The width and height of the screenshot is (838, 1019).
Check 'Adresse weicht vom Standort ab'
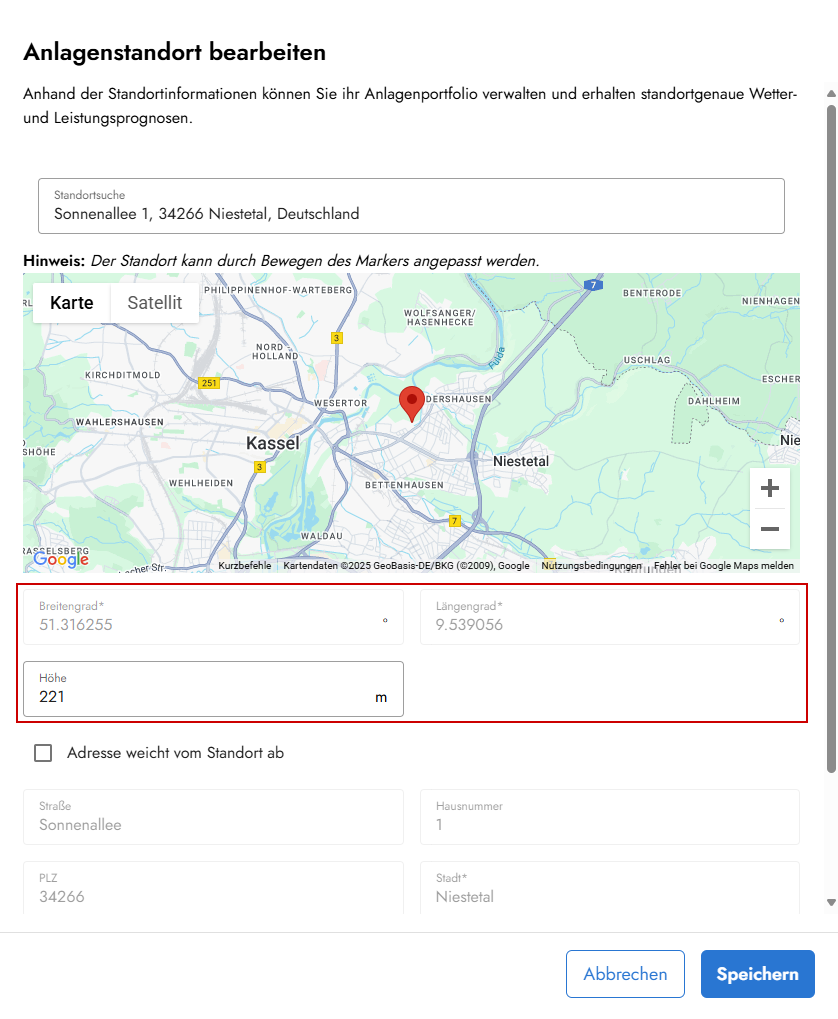[x=43, y=753]
